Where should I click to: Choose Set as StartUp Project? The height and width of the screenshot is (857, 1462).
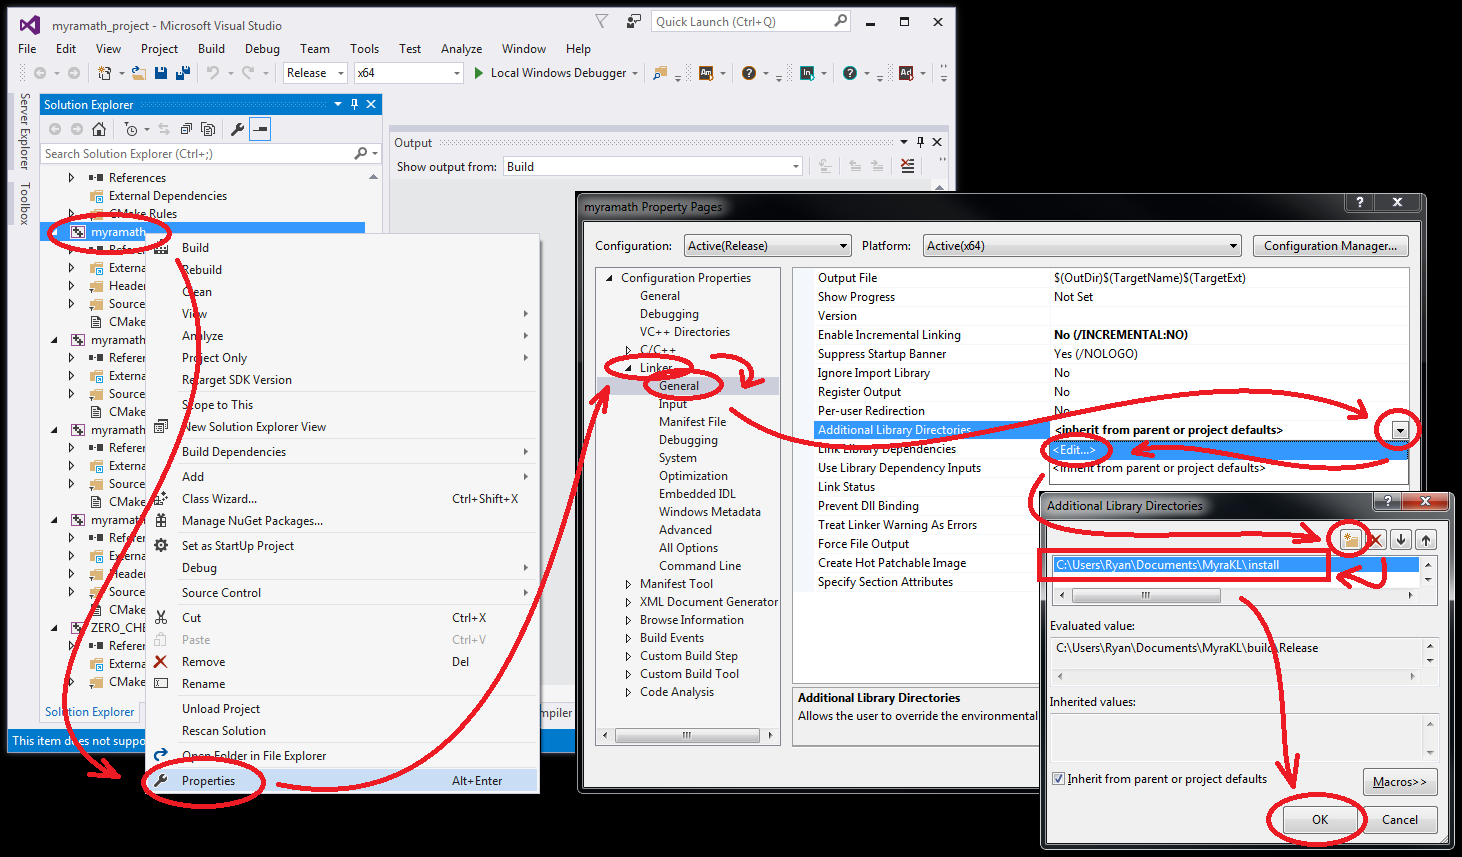pyautogui.click(x=343, y=546)
